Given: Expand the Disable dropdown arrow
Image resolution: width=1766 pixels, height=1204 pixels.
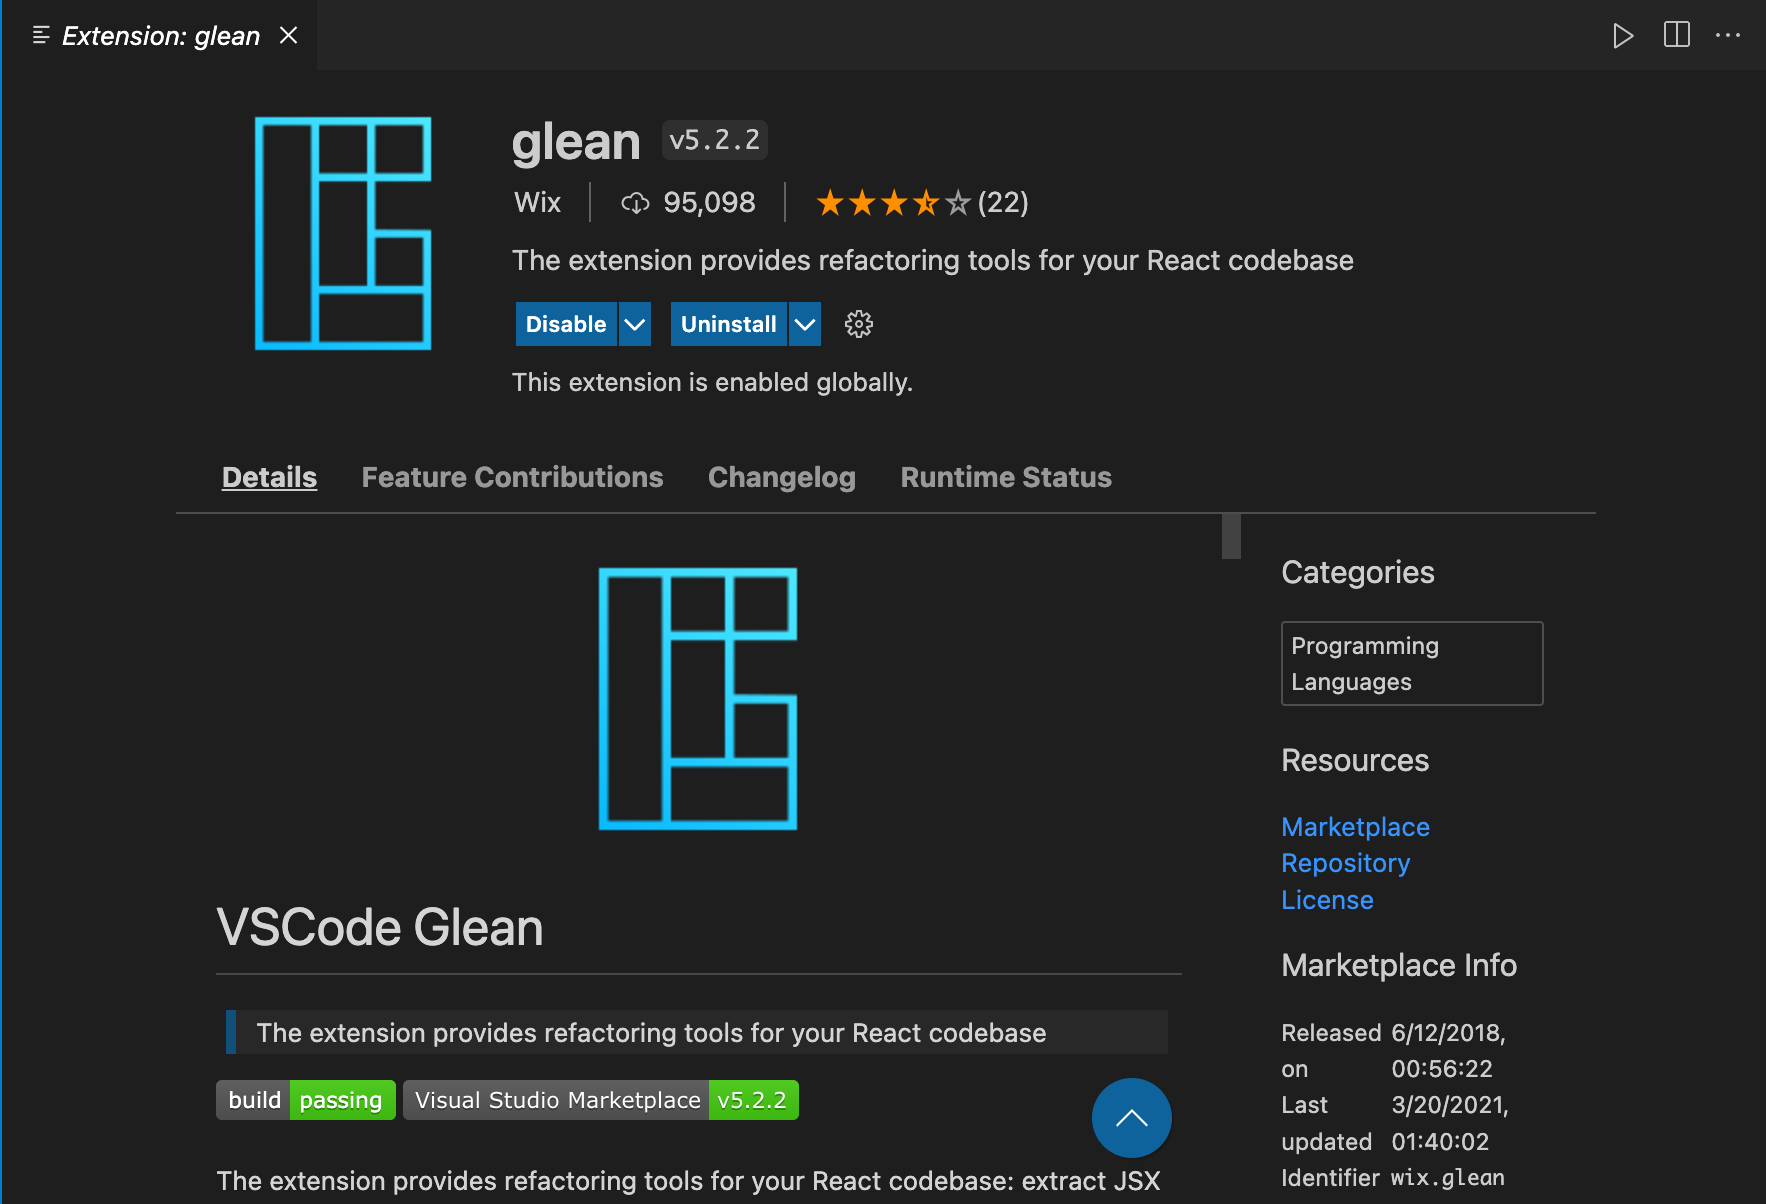Looking at the screenshot, I should (x=635, y=324).
